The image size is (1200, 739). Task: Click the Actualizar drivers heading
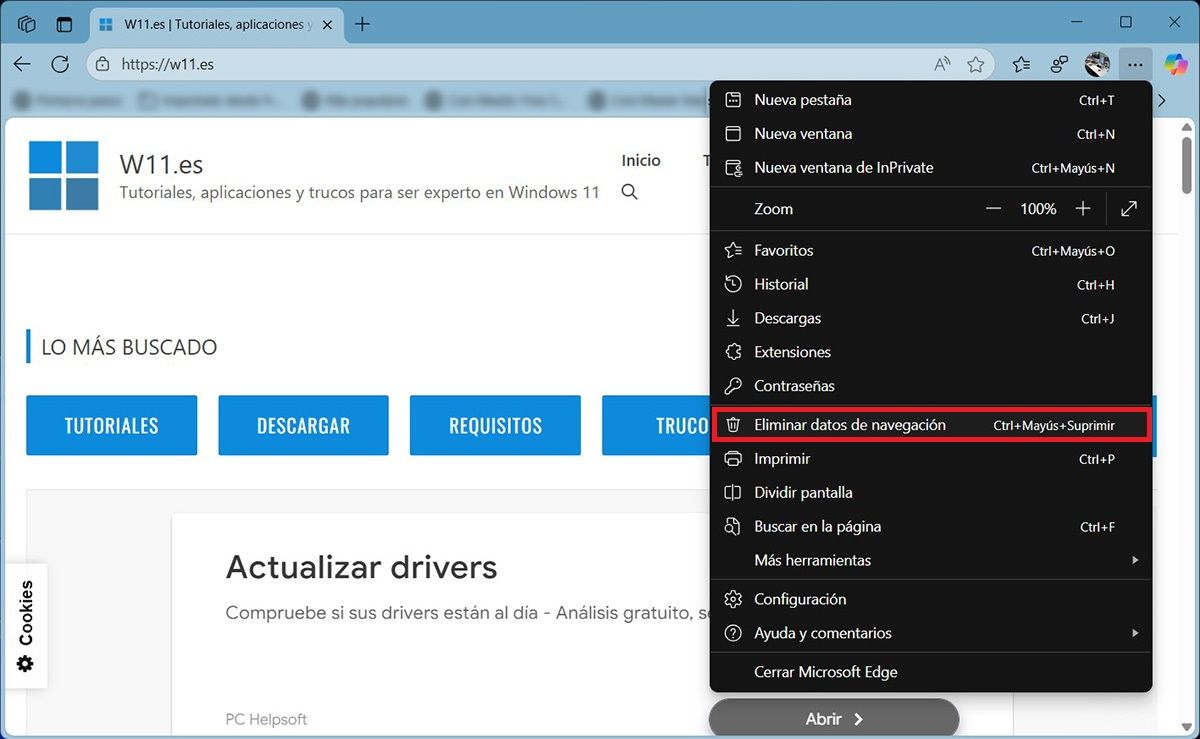coord(361,567)
